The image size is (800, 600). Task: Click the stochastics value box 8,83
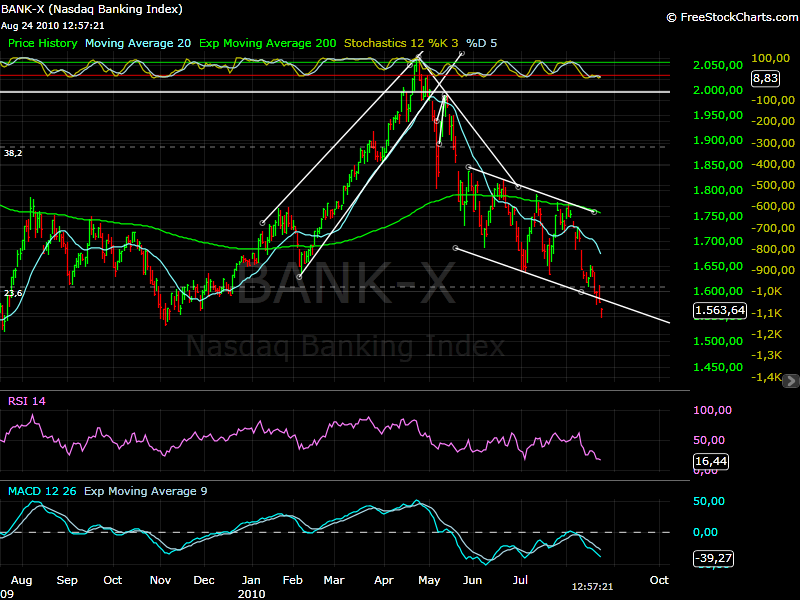[765, 78]
